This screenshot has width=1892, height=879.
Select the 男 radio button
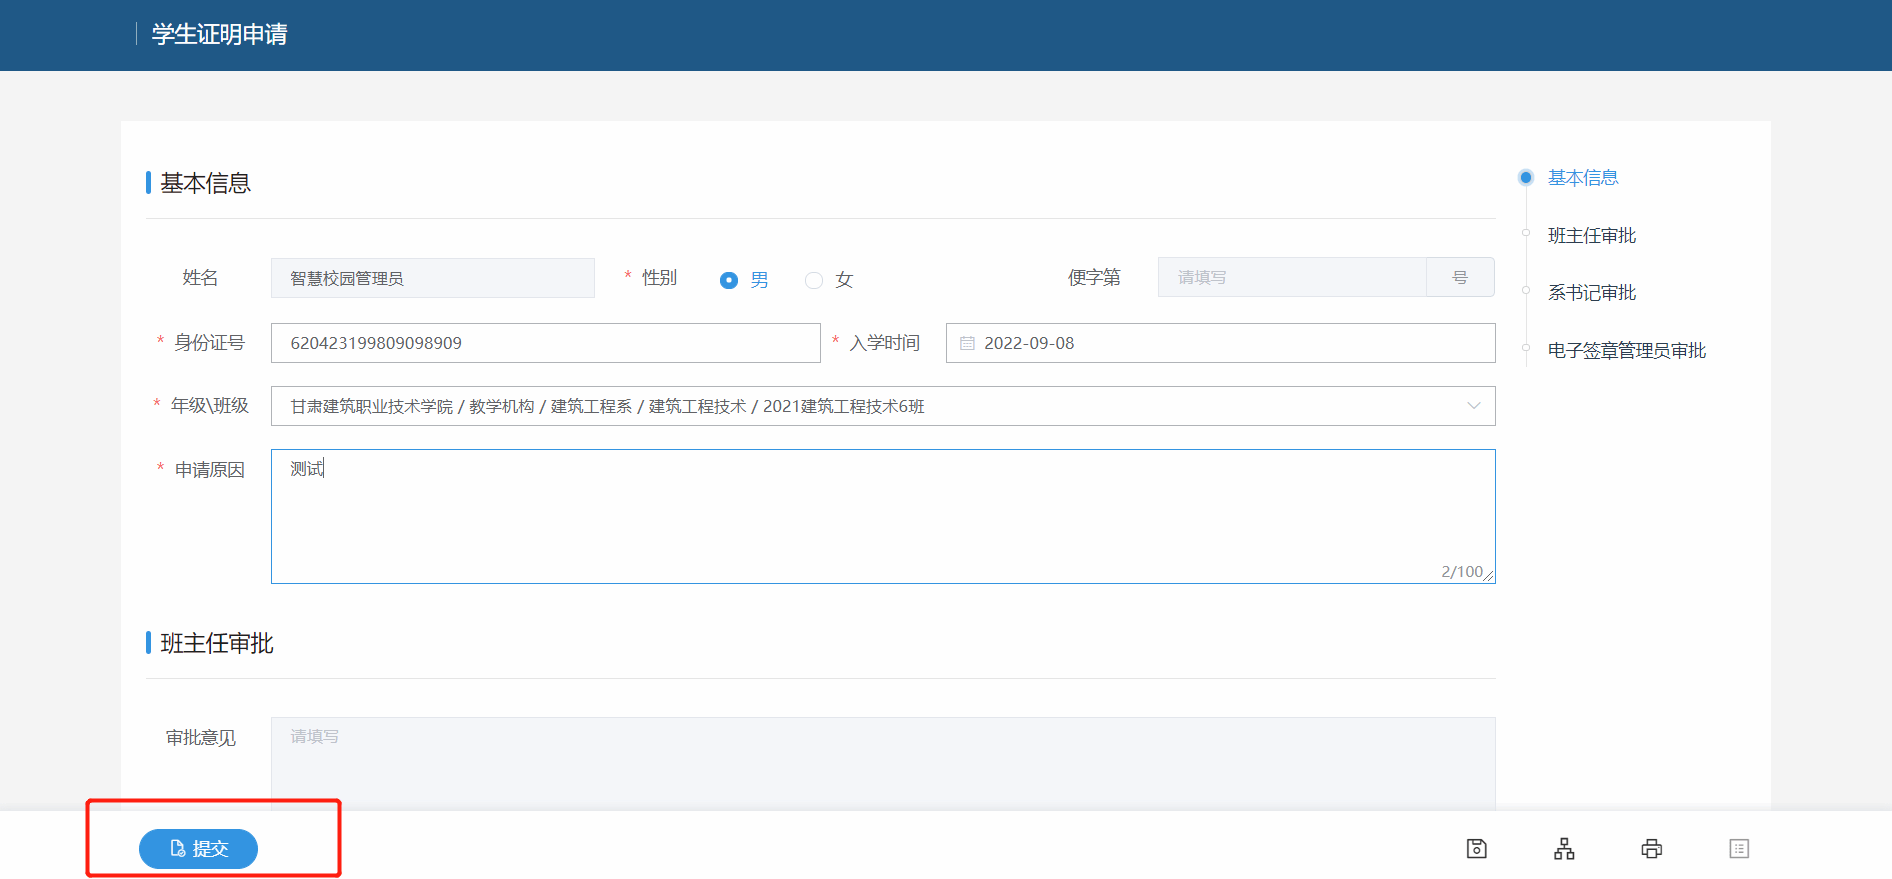729,280
